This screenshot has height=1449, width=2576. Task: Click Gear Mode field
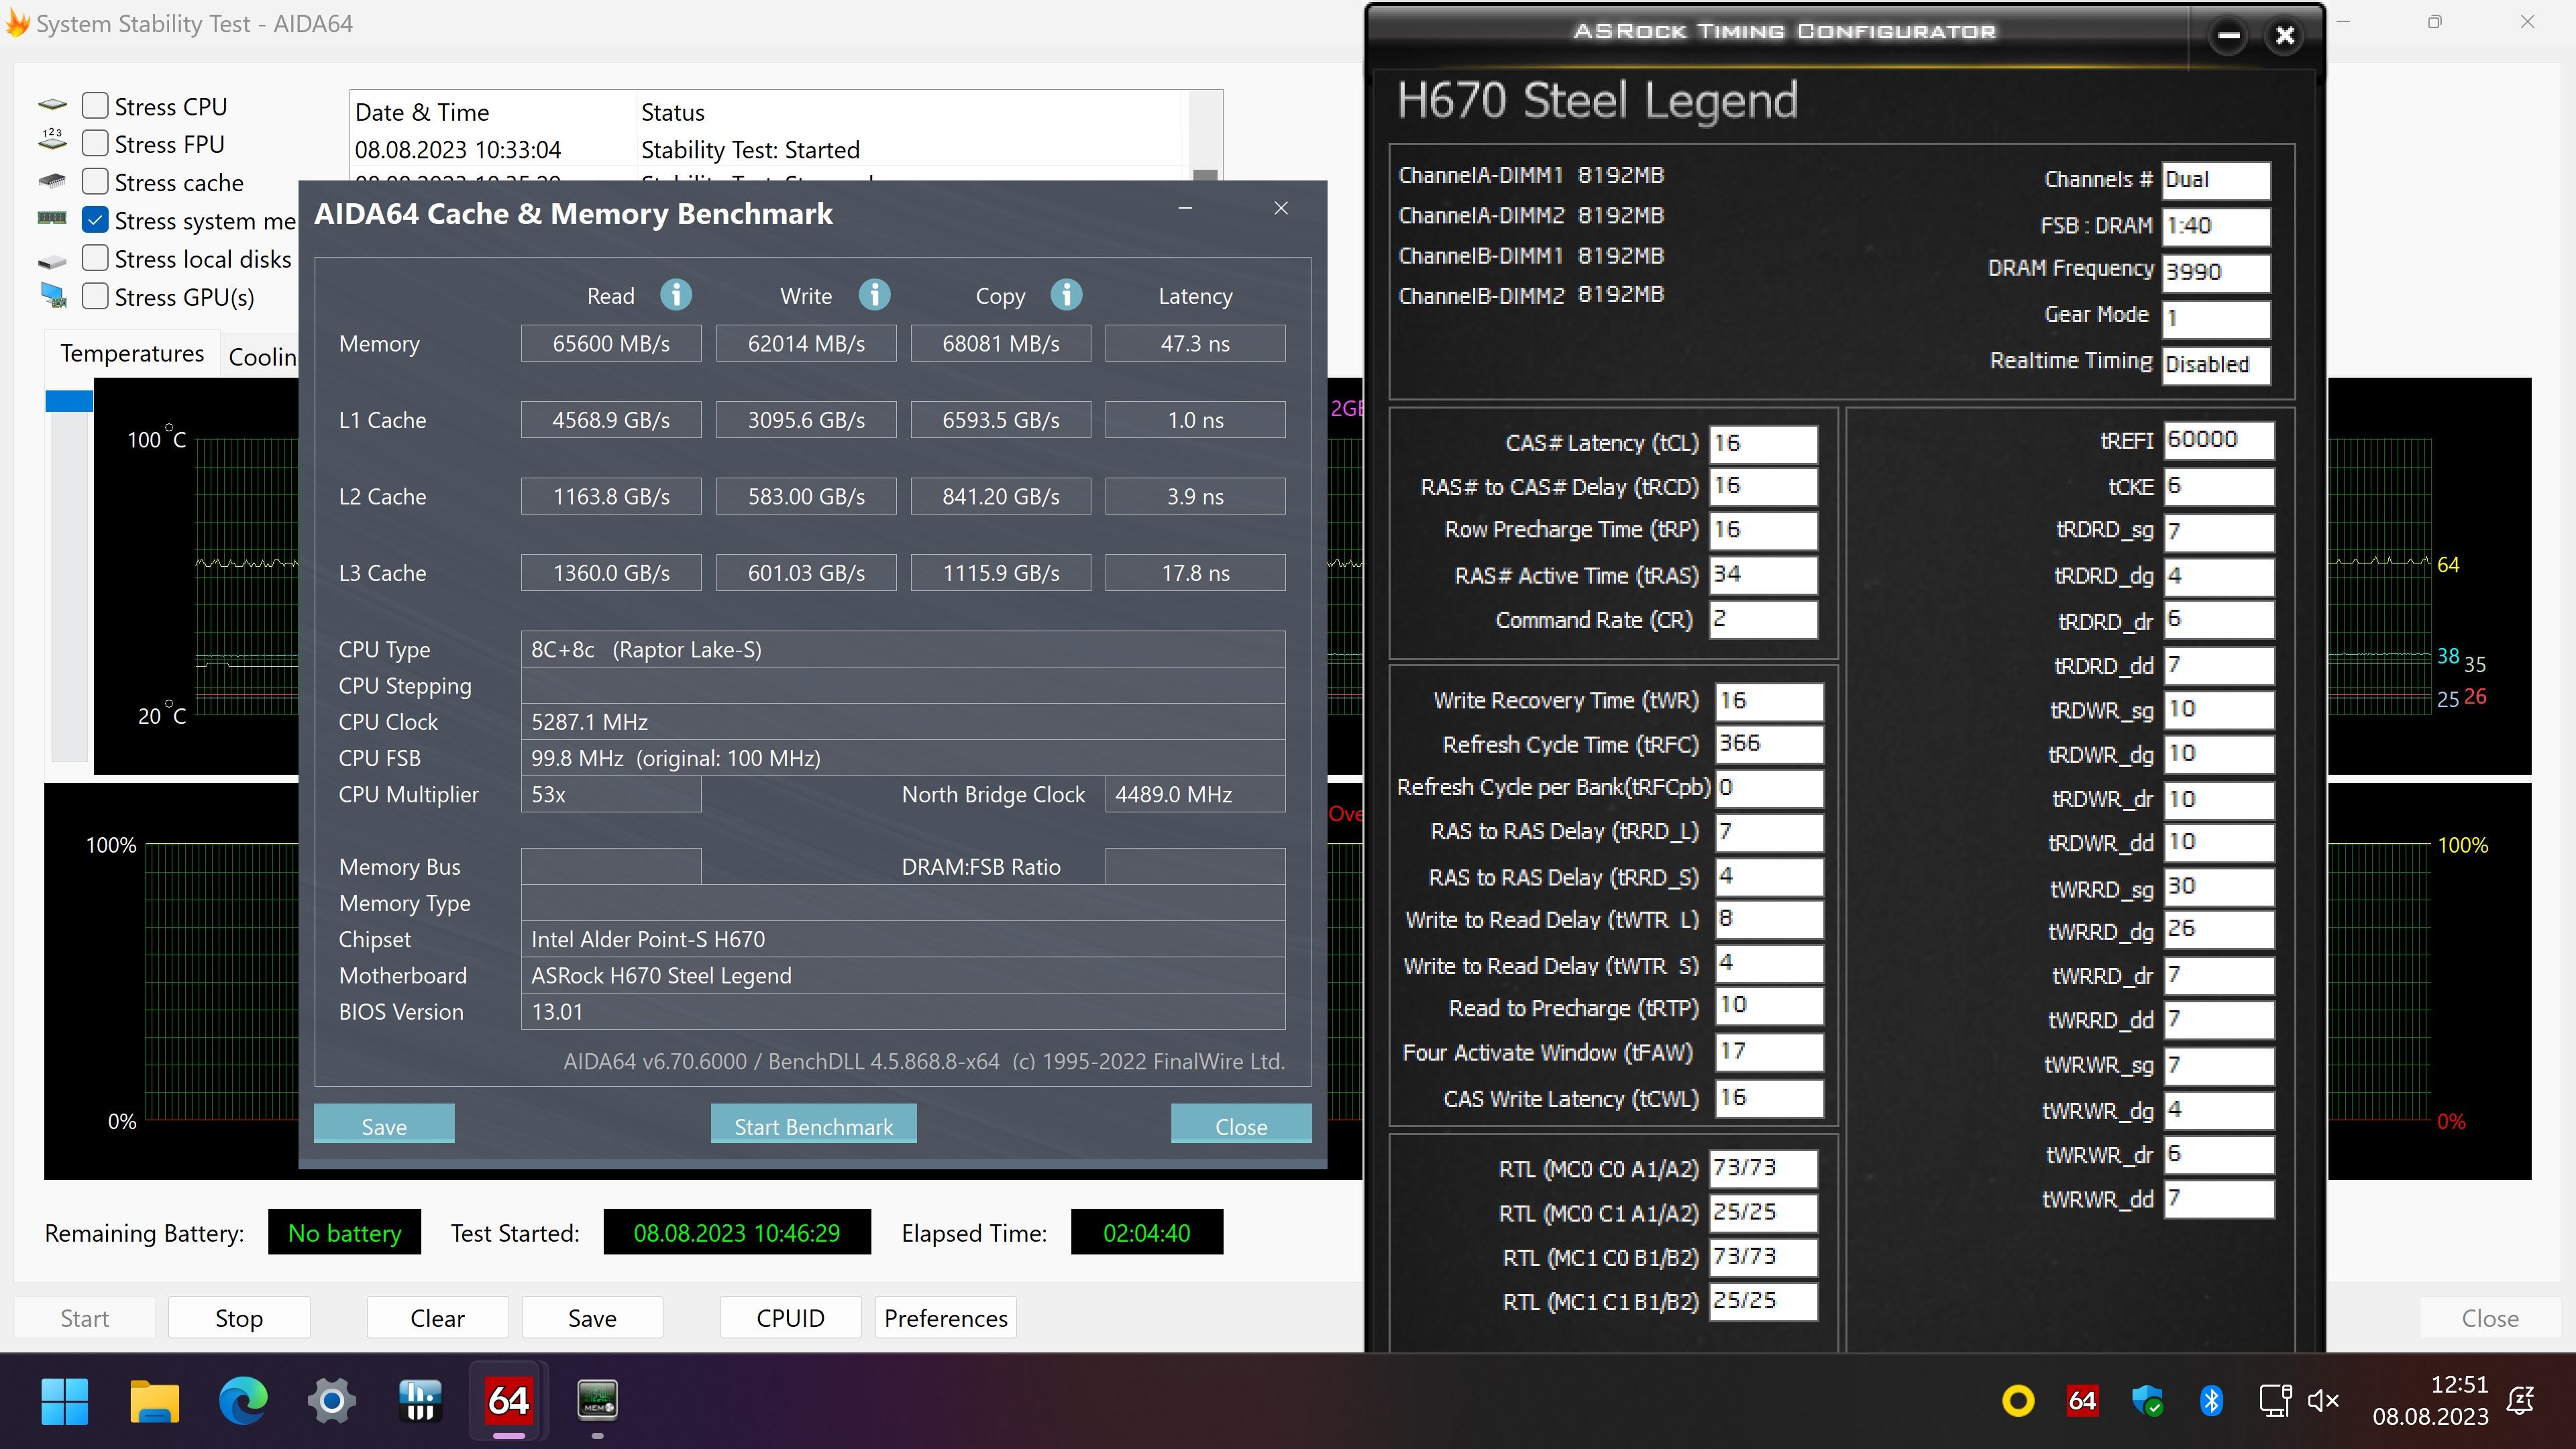[x=2216, y=319]
